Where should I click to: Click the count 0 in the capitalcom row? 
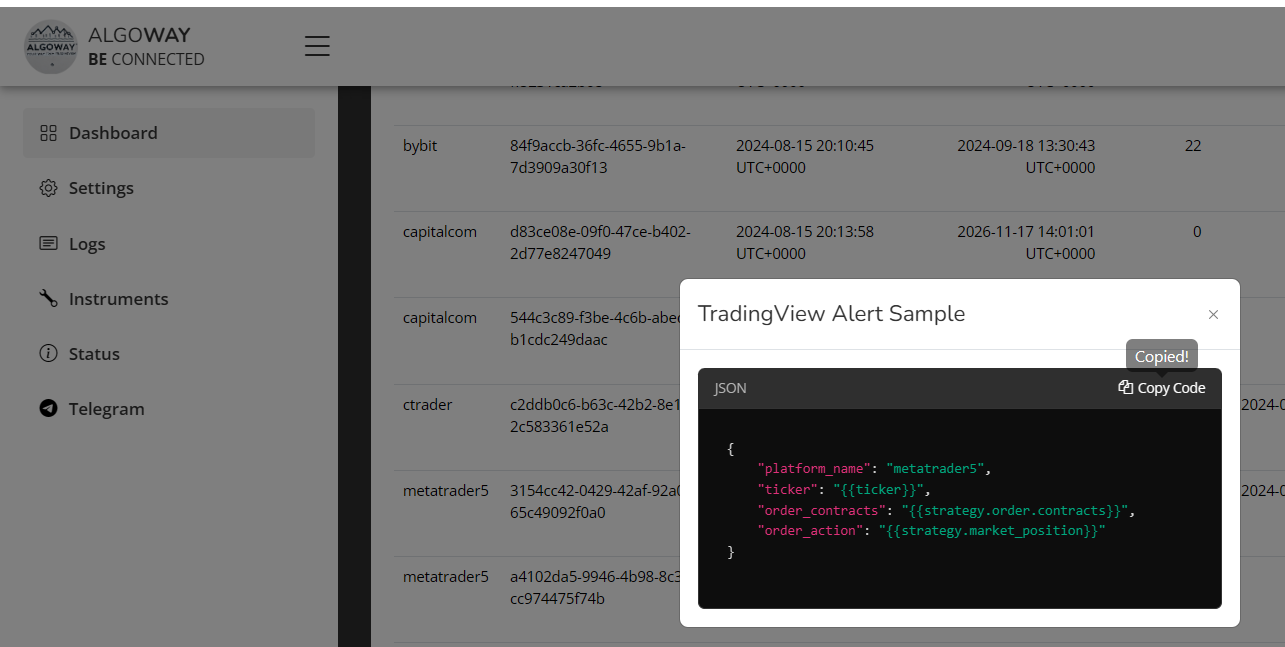click(x=1197, y=232)
